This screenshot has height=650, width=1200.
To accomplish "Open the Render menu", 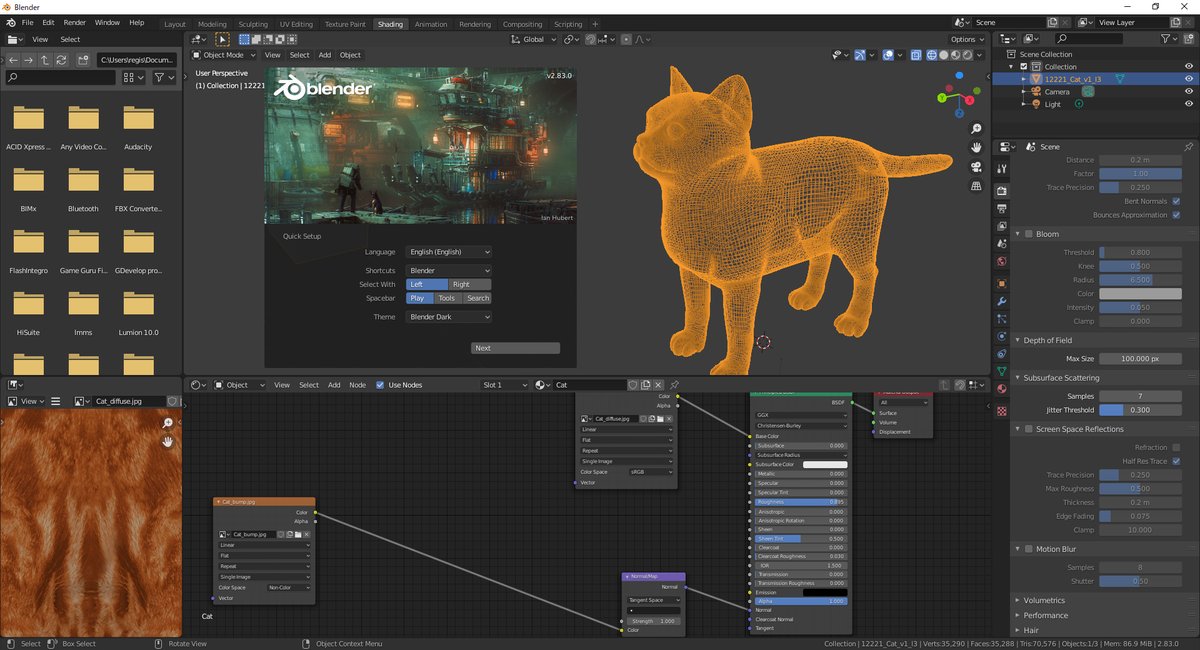I will coord(74,21).
